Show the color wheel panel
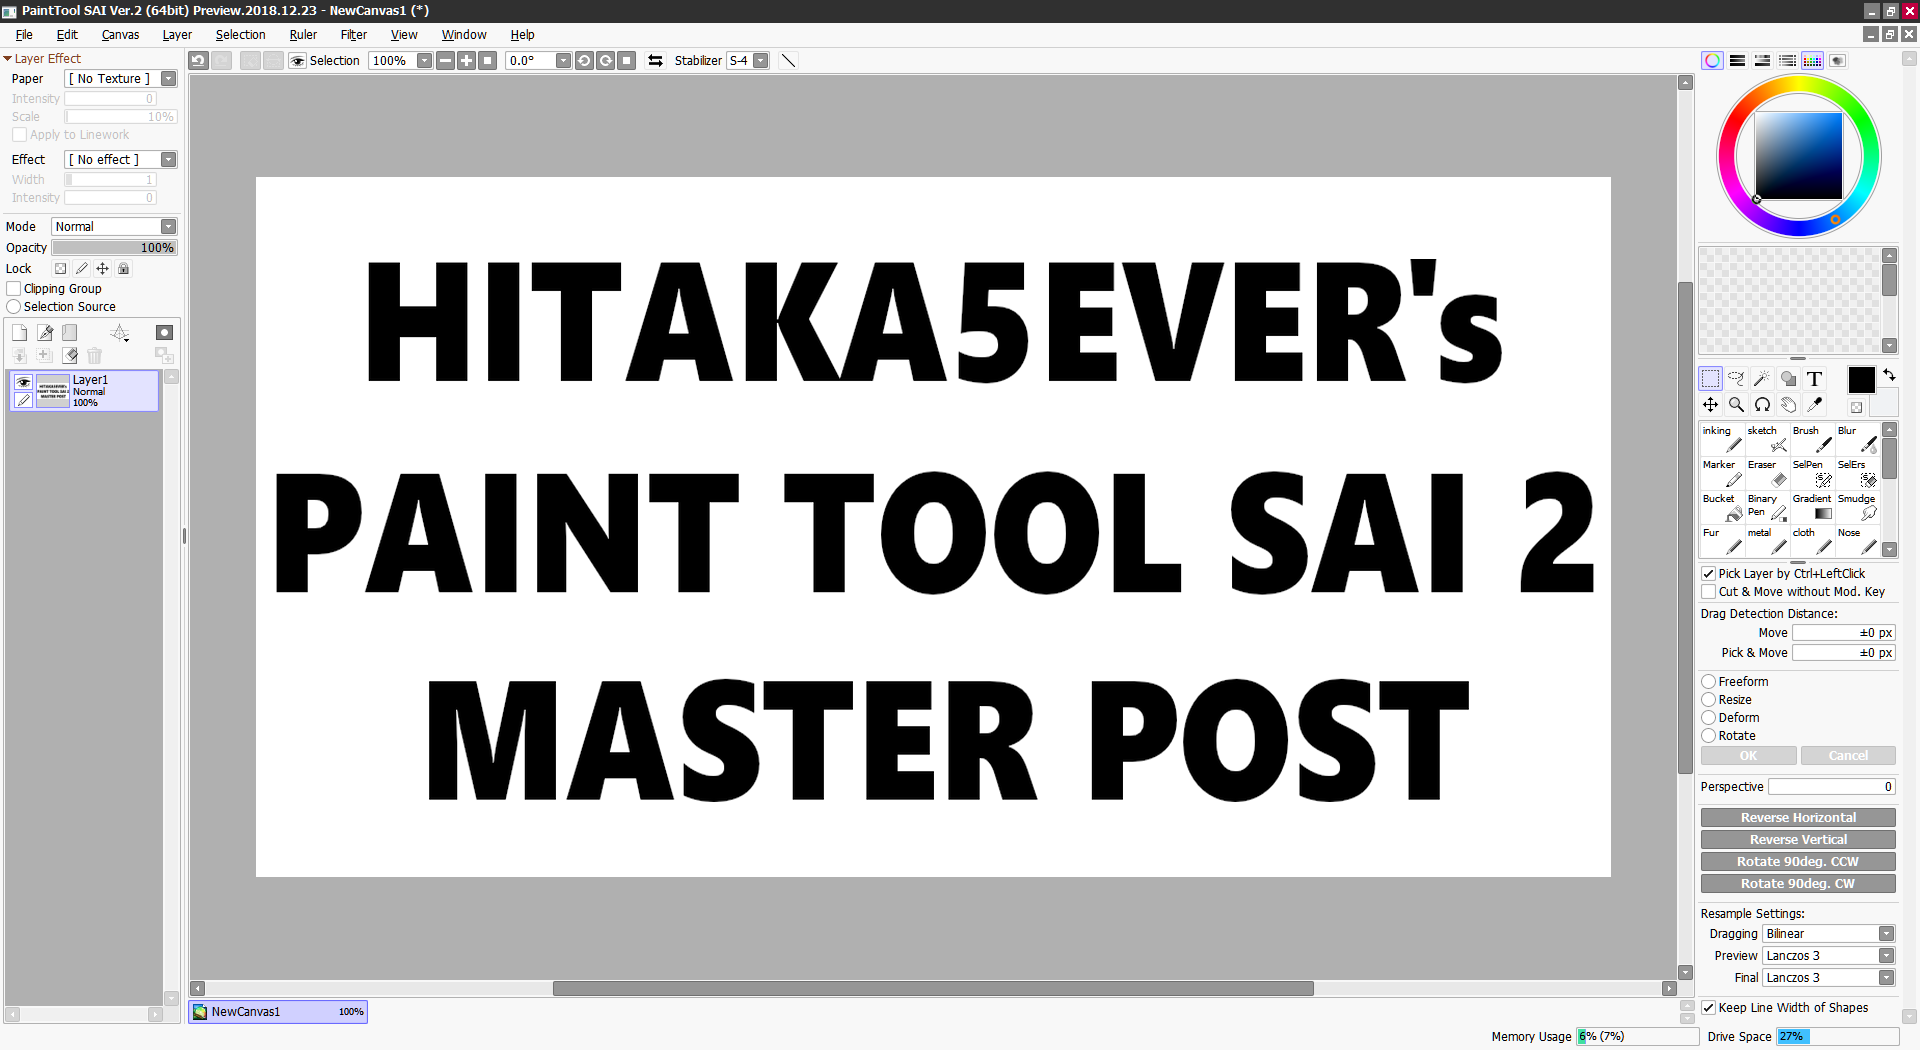 point(1713,61)
